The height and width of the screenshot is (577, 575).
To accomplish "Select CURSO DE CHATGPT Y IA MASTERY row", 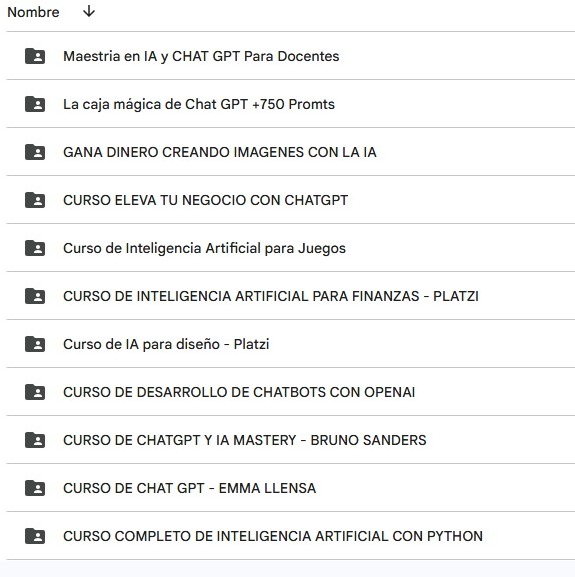I will [291, 440].
